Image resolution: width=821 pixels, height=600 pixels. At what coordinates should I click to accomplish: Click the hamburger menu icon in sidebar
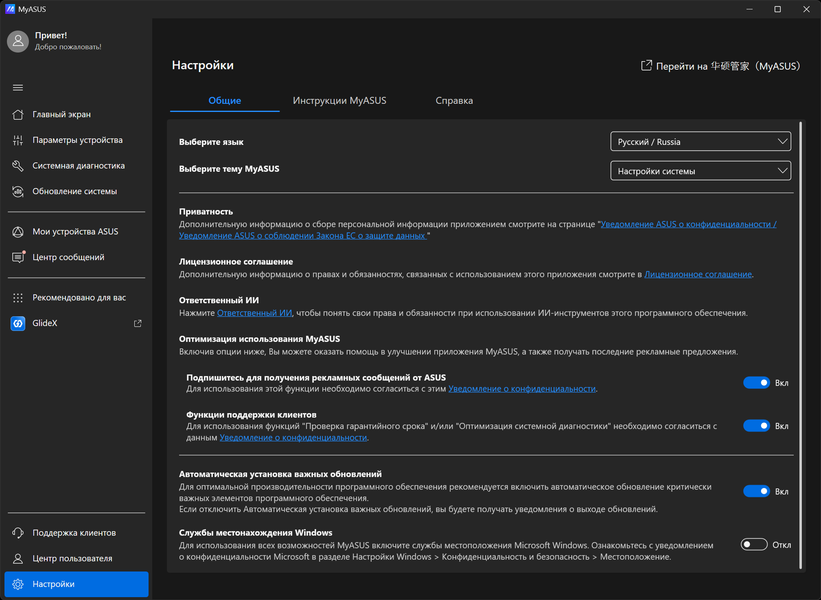click(17, 88)
